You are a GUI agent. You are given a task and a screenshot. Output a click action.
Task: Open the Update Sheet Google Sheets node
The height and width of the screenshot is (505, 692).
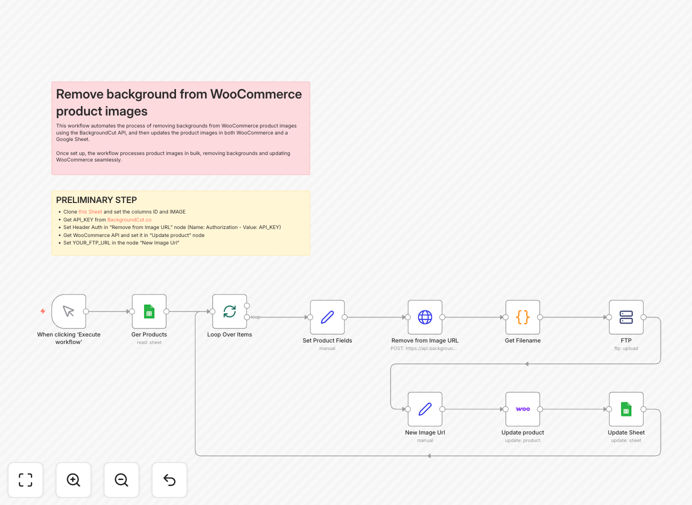(x=626, y=409)
